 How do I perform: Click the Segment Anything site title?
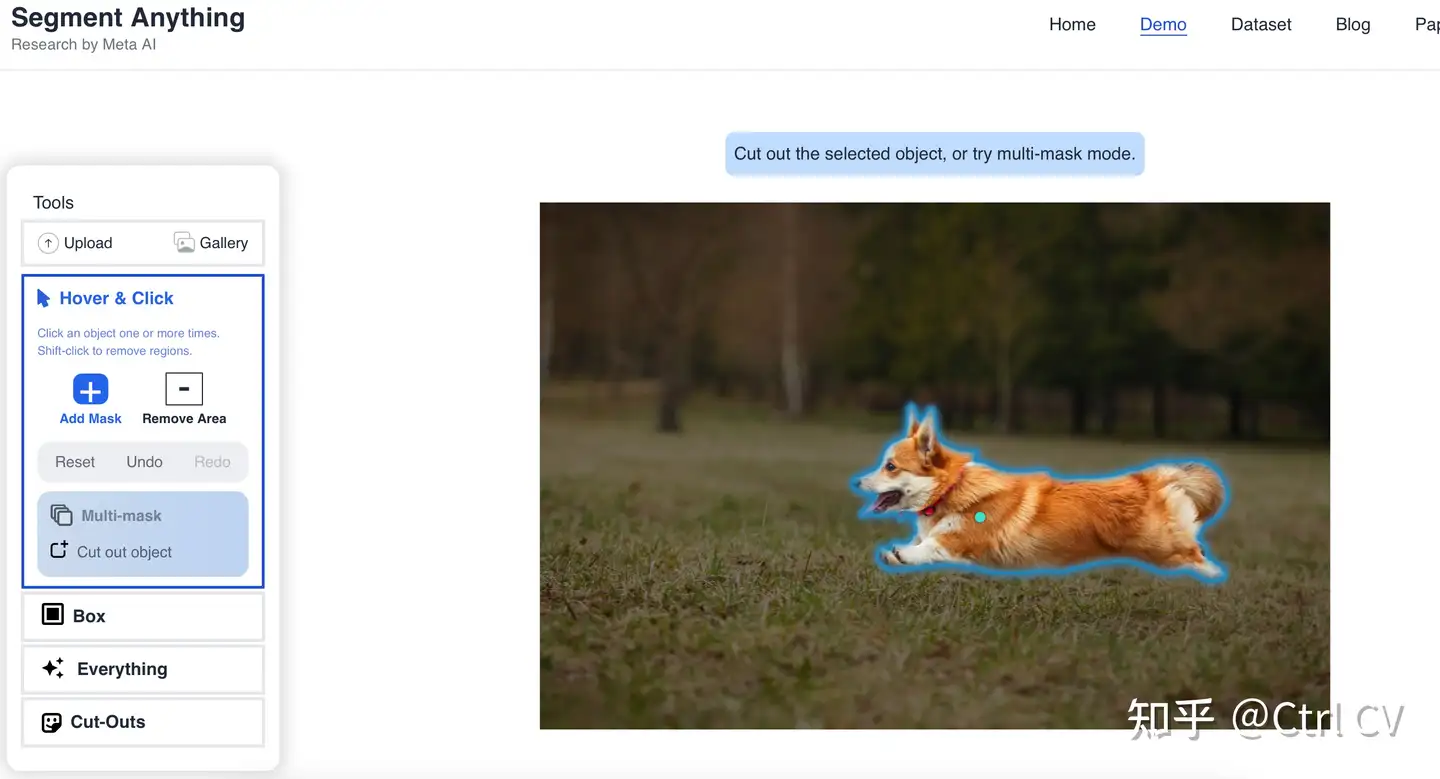click(128, 18)
